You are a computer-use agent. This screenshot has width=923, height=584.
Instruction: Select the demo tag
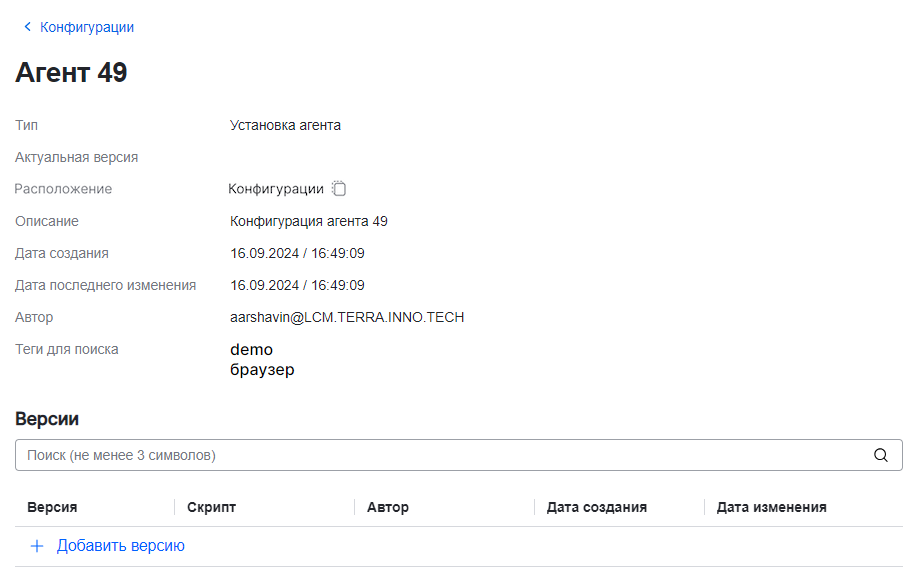click(252, 349)
